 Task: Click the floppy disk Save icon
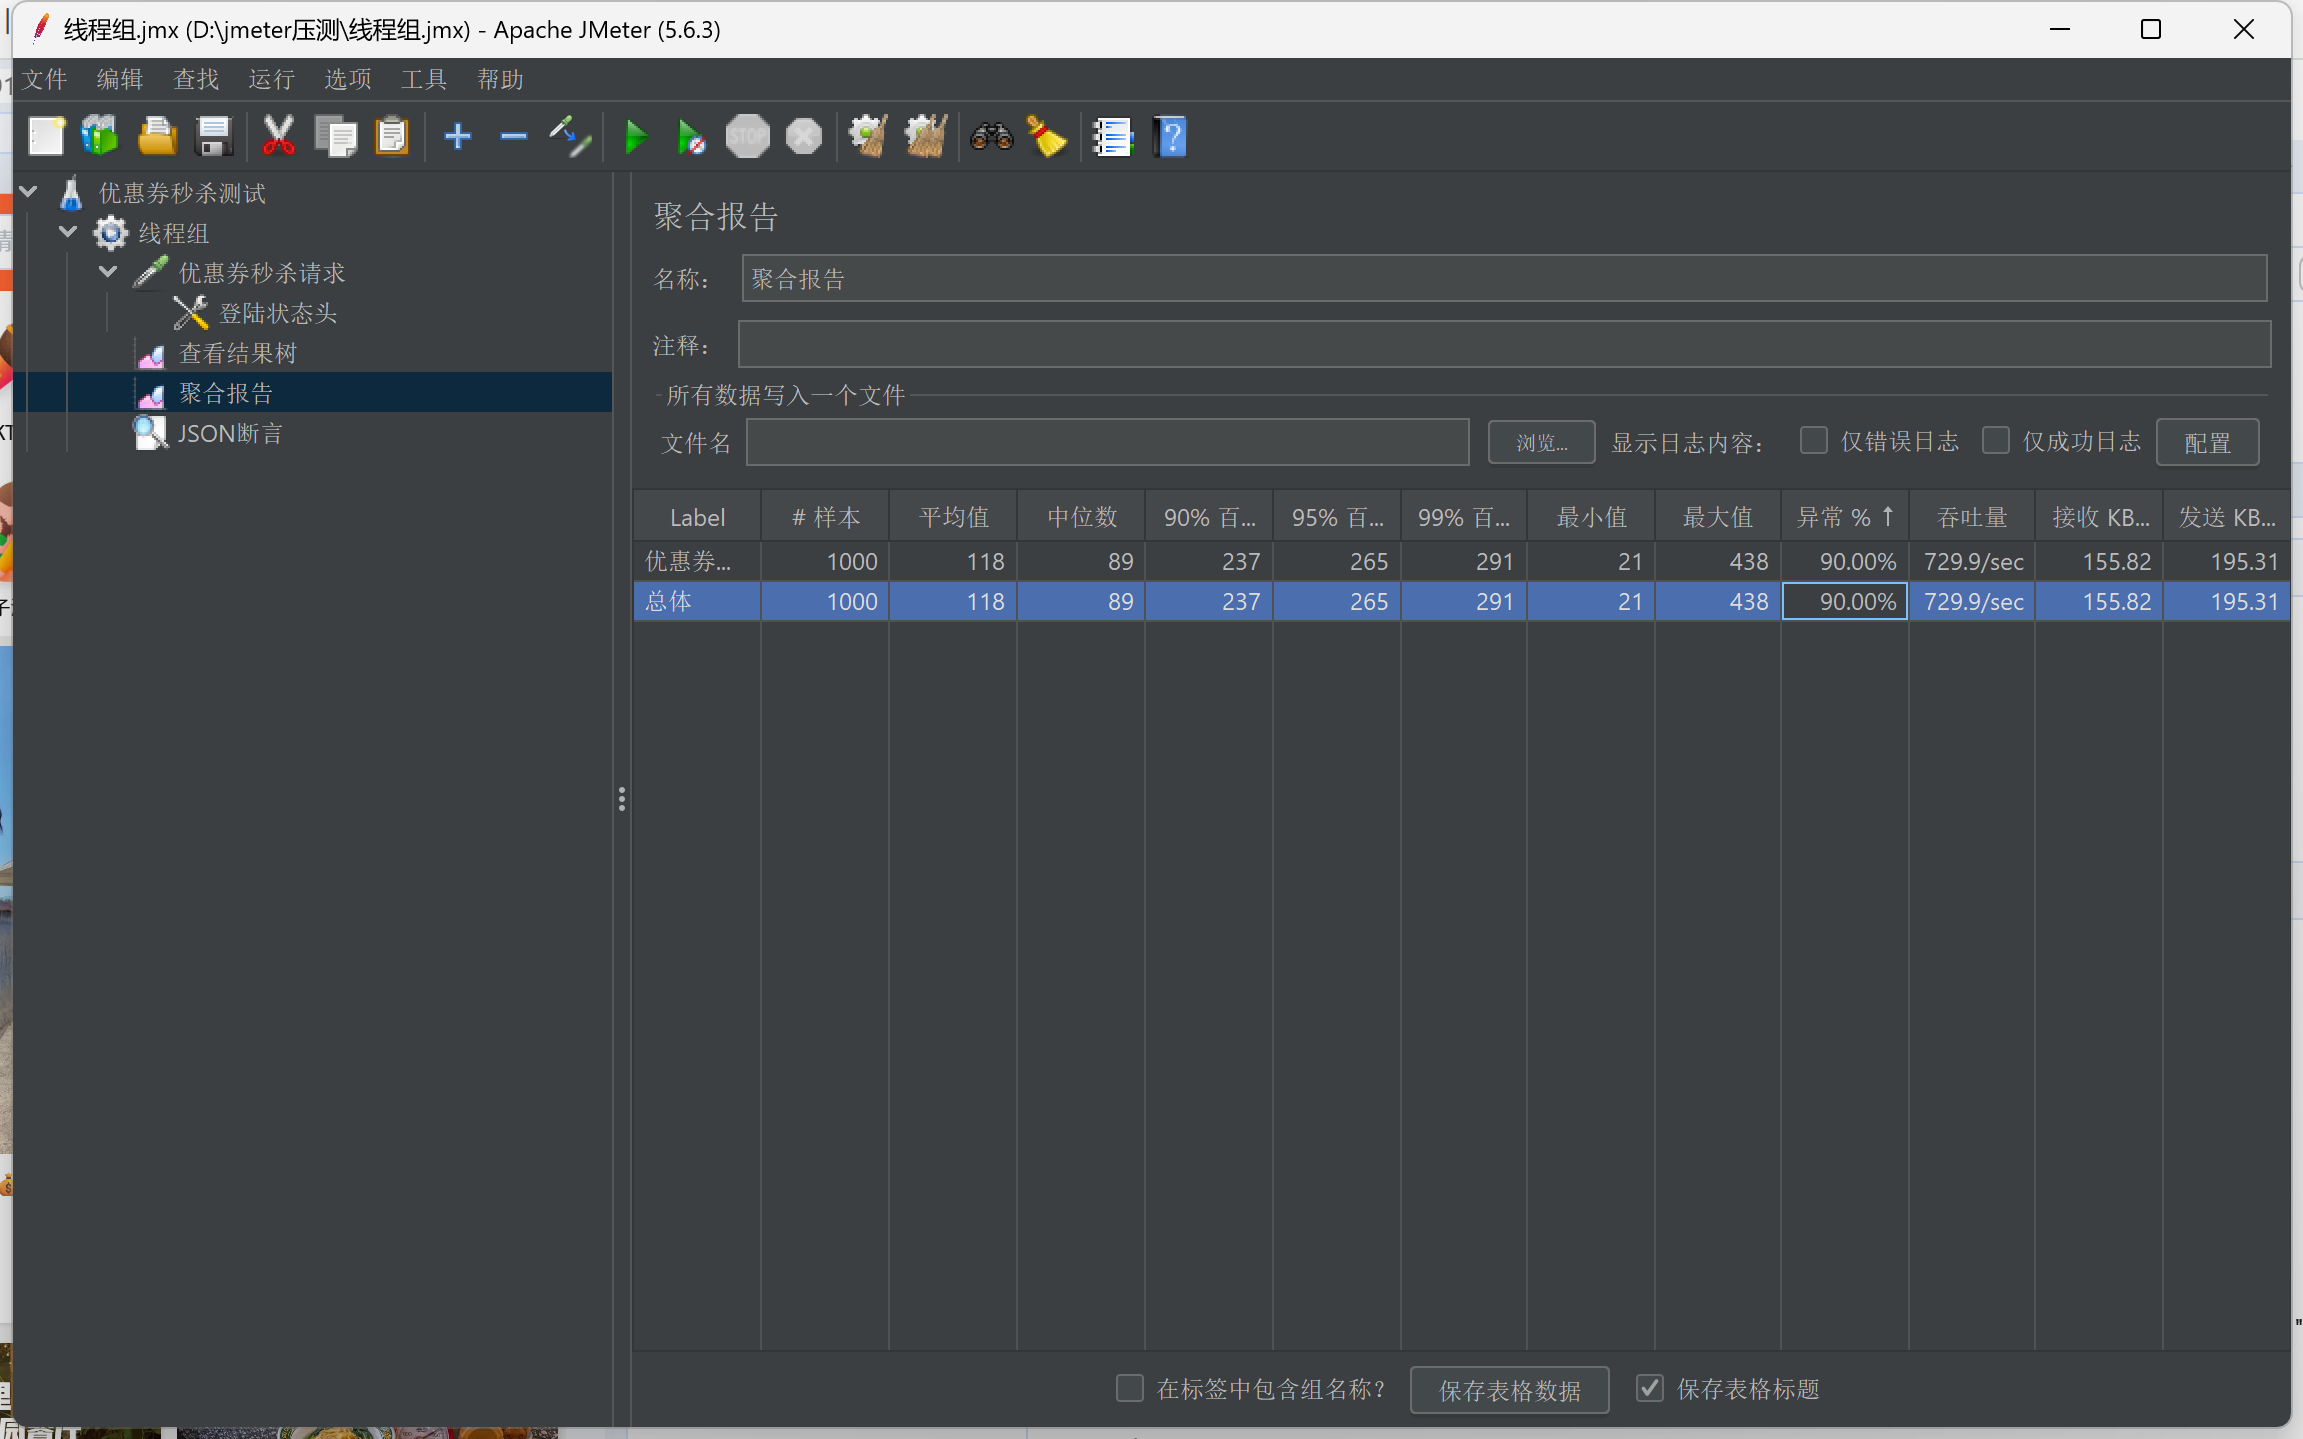coord(214,137)
